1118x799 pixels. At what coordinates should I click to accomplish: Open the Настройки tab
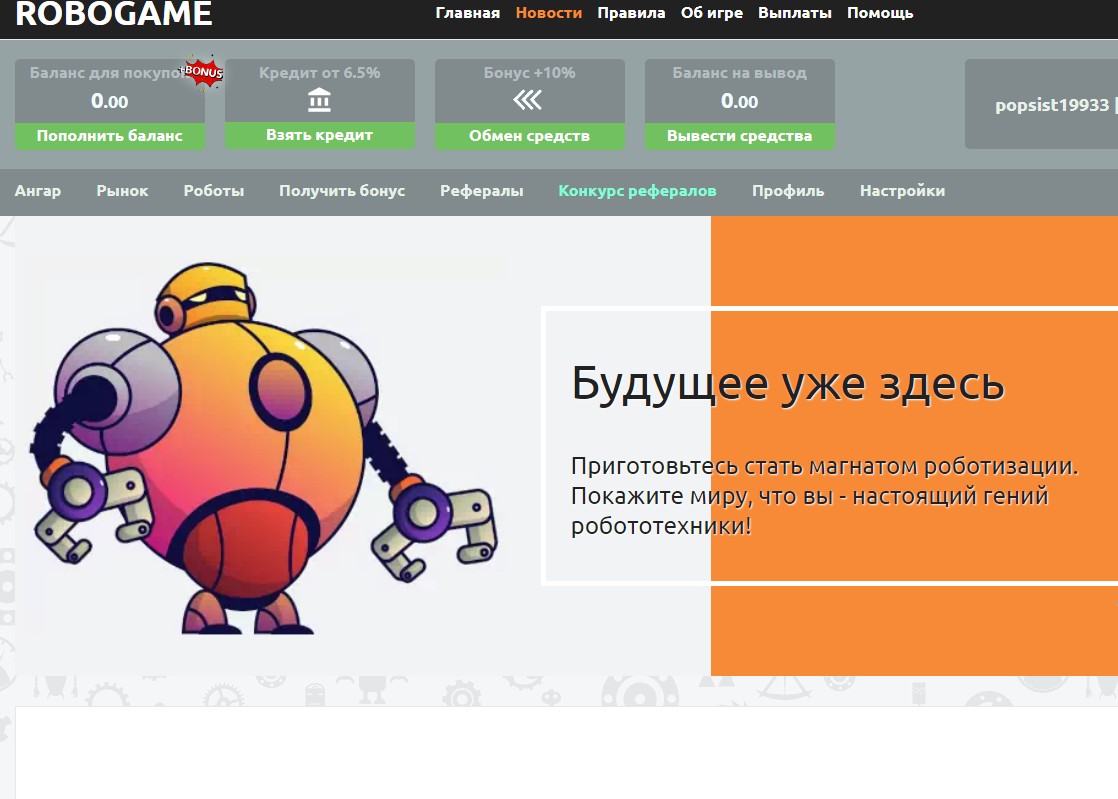(902, 190)
